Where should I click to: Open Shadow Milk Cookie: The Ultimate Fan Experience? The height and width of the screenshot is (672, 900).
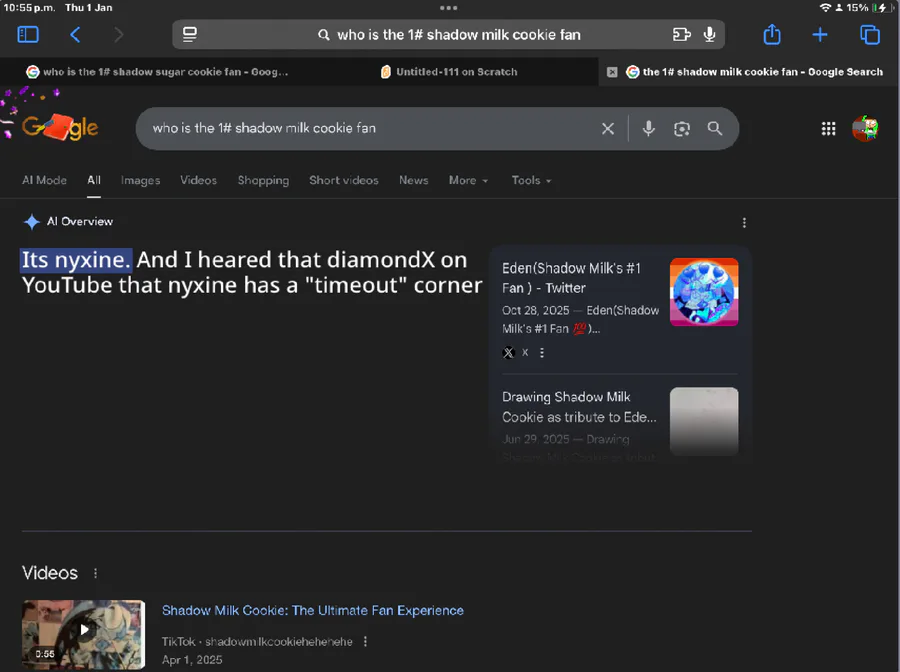coord(313,610)
